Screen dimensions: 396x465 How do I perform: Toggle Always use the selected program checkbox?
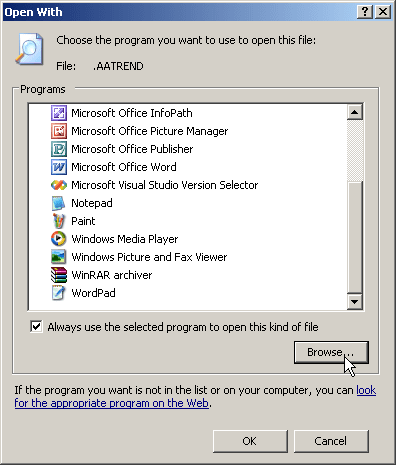pos(36,327)
